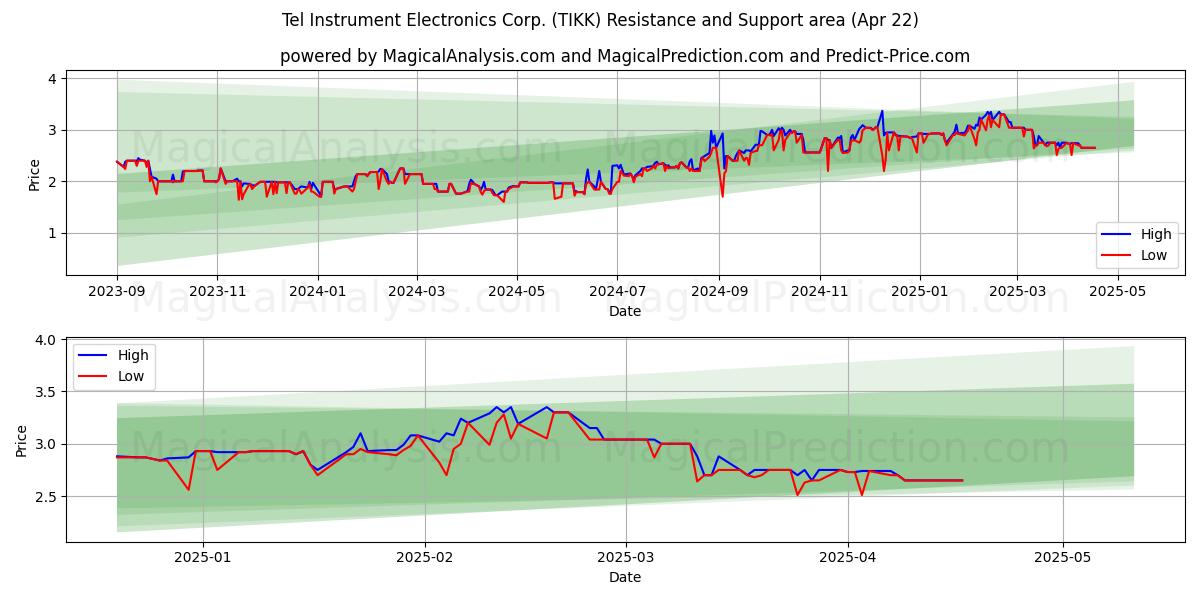1200x600 pixels.
Task: Click the '2024-01' x-axis label
Action: pos(318,292)
